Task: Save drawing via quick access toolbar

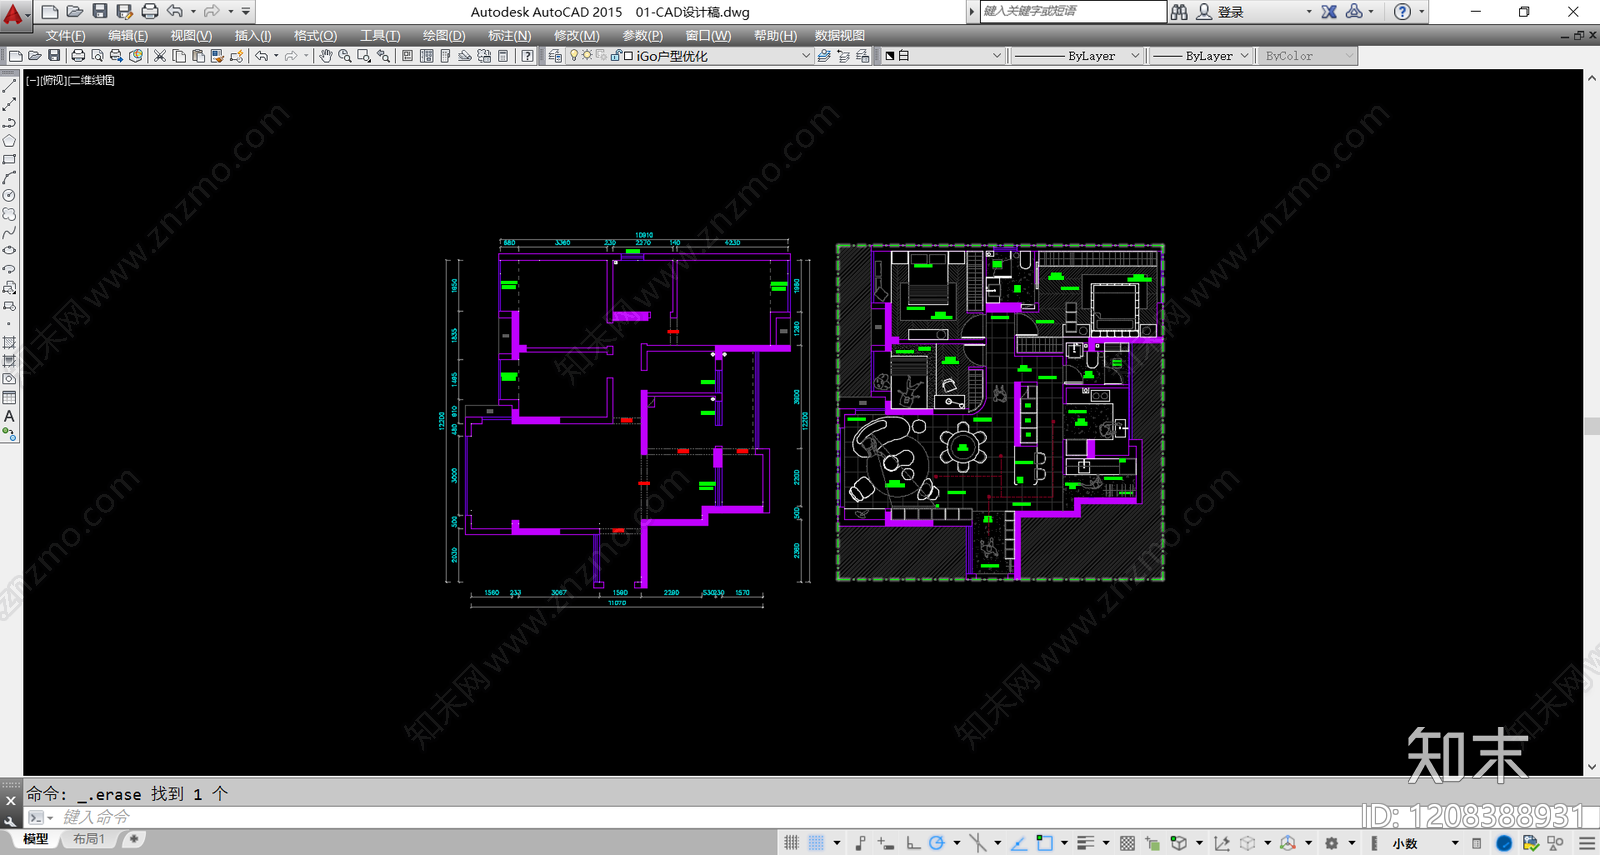Action: click(99, 11)
